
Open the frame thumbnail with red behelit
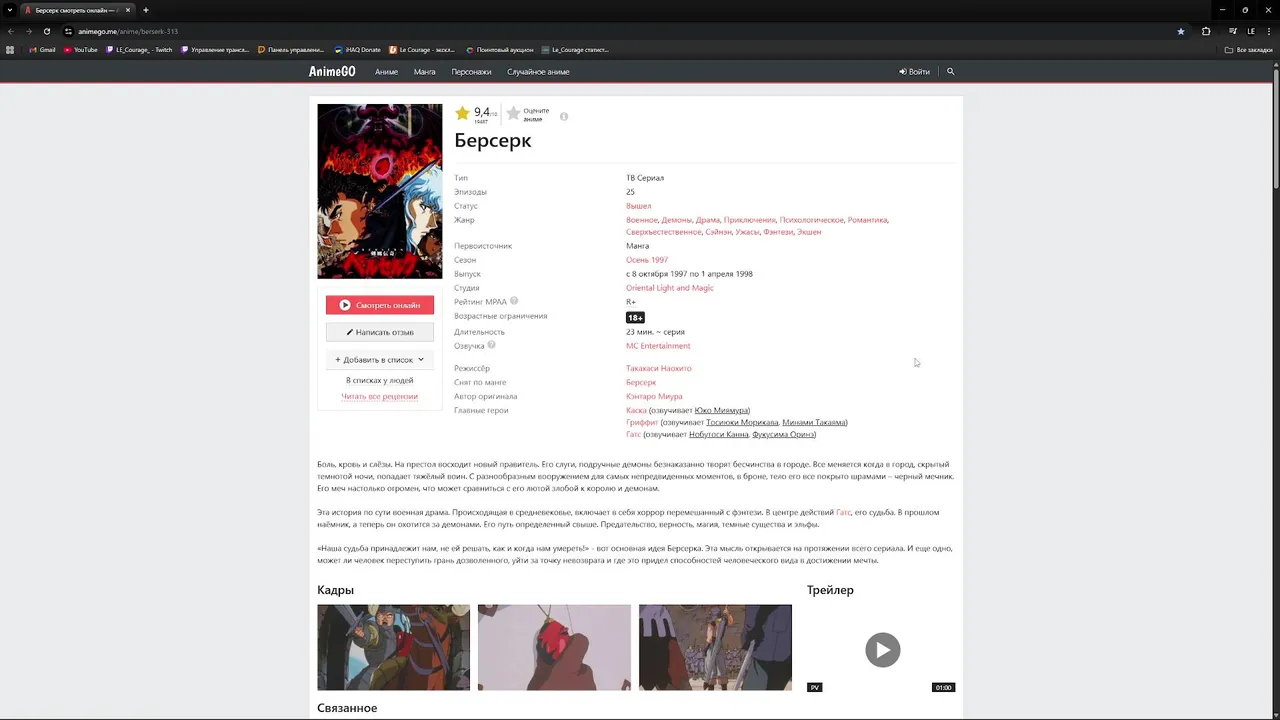pos(554,647)
